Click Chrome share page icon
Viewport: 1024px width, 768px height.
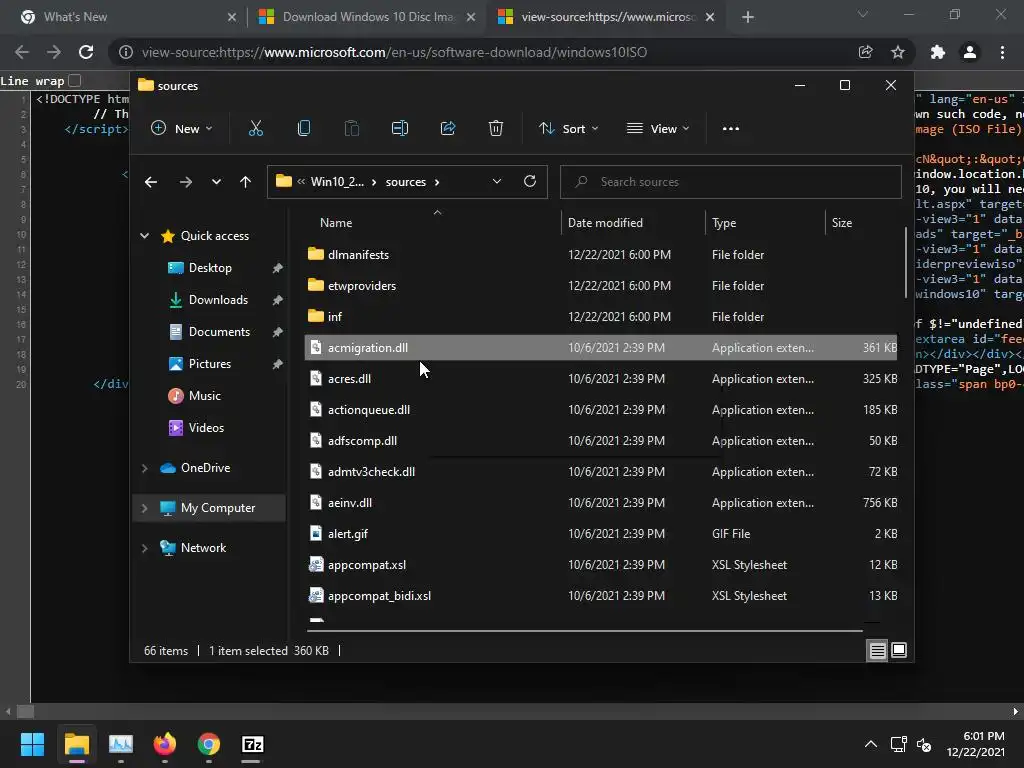pyautogui.click(x=865, y=52)
